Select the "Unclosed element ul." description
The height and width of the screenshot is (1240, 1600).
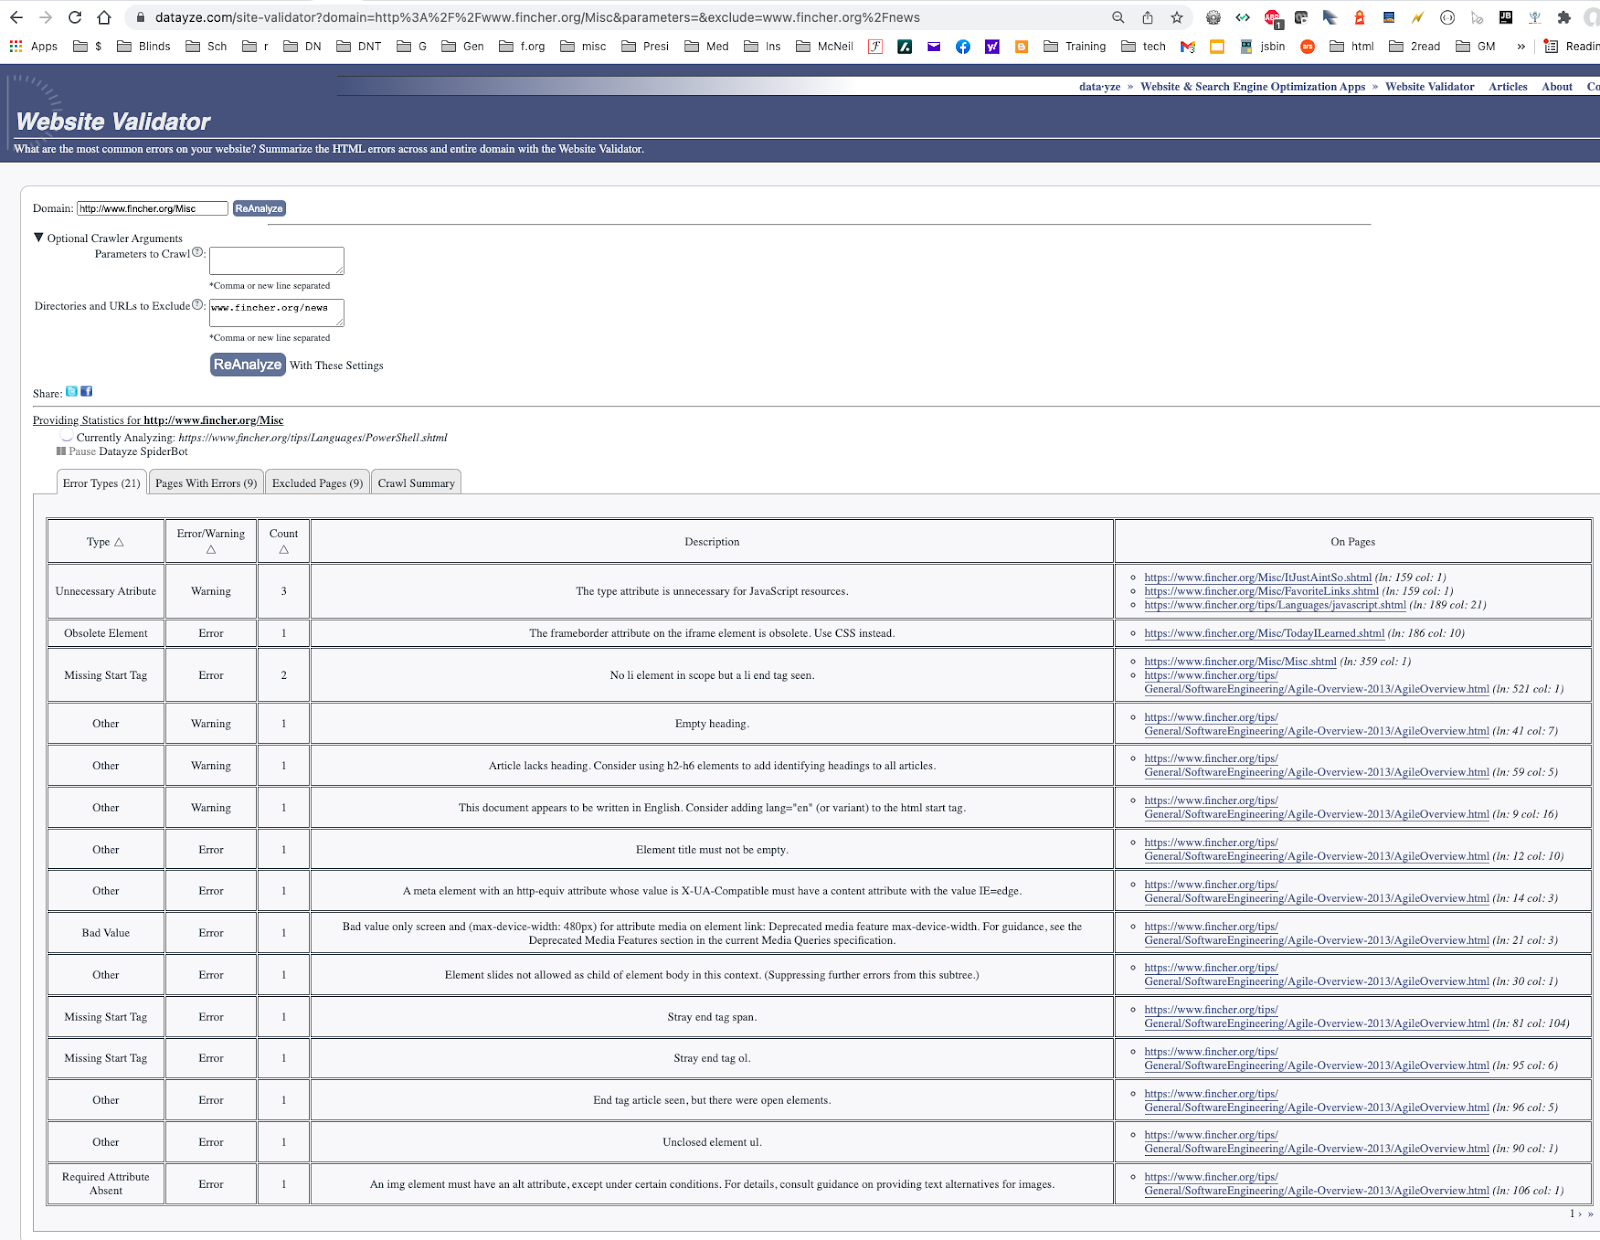pos(712,1142)
